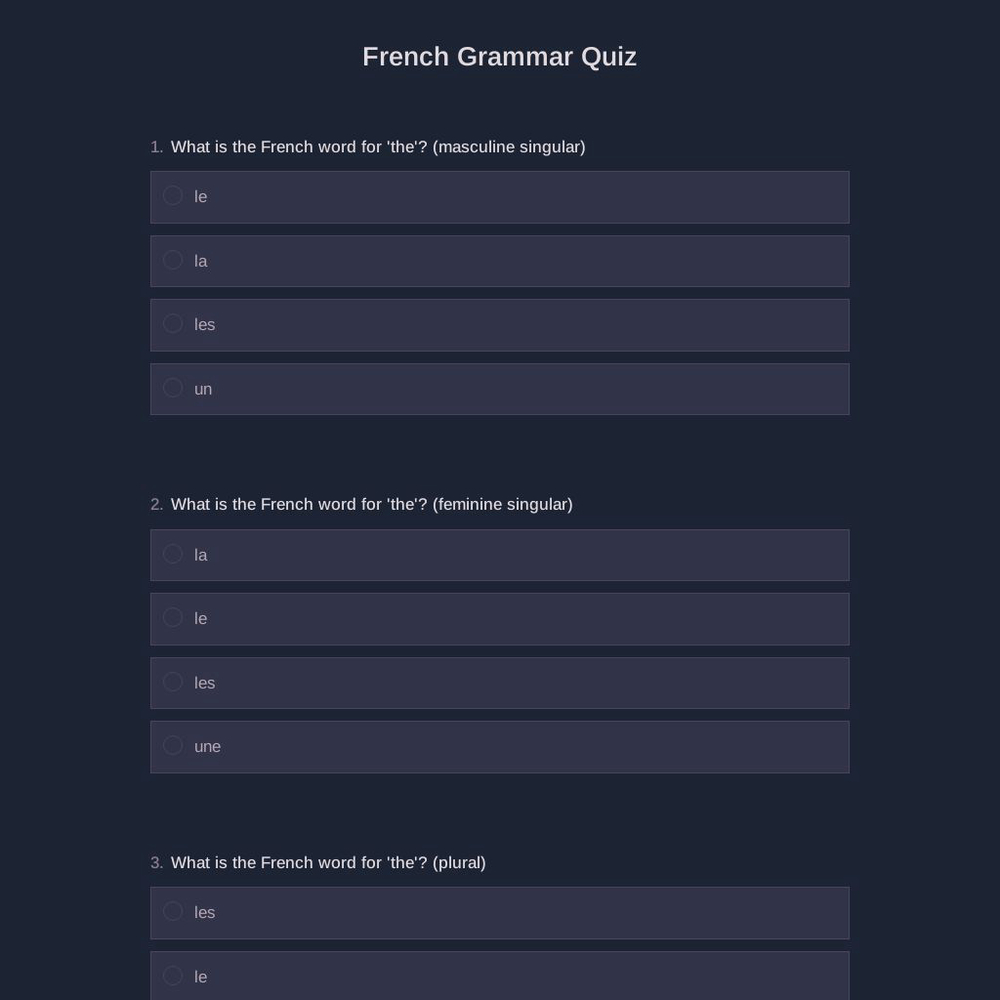This screenshot has width=1000, height=1000.
Task: Click the 'une' option card at bottom of question 2
Action: [x=500, y=746]
